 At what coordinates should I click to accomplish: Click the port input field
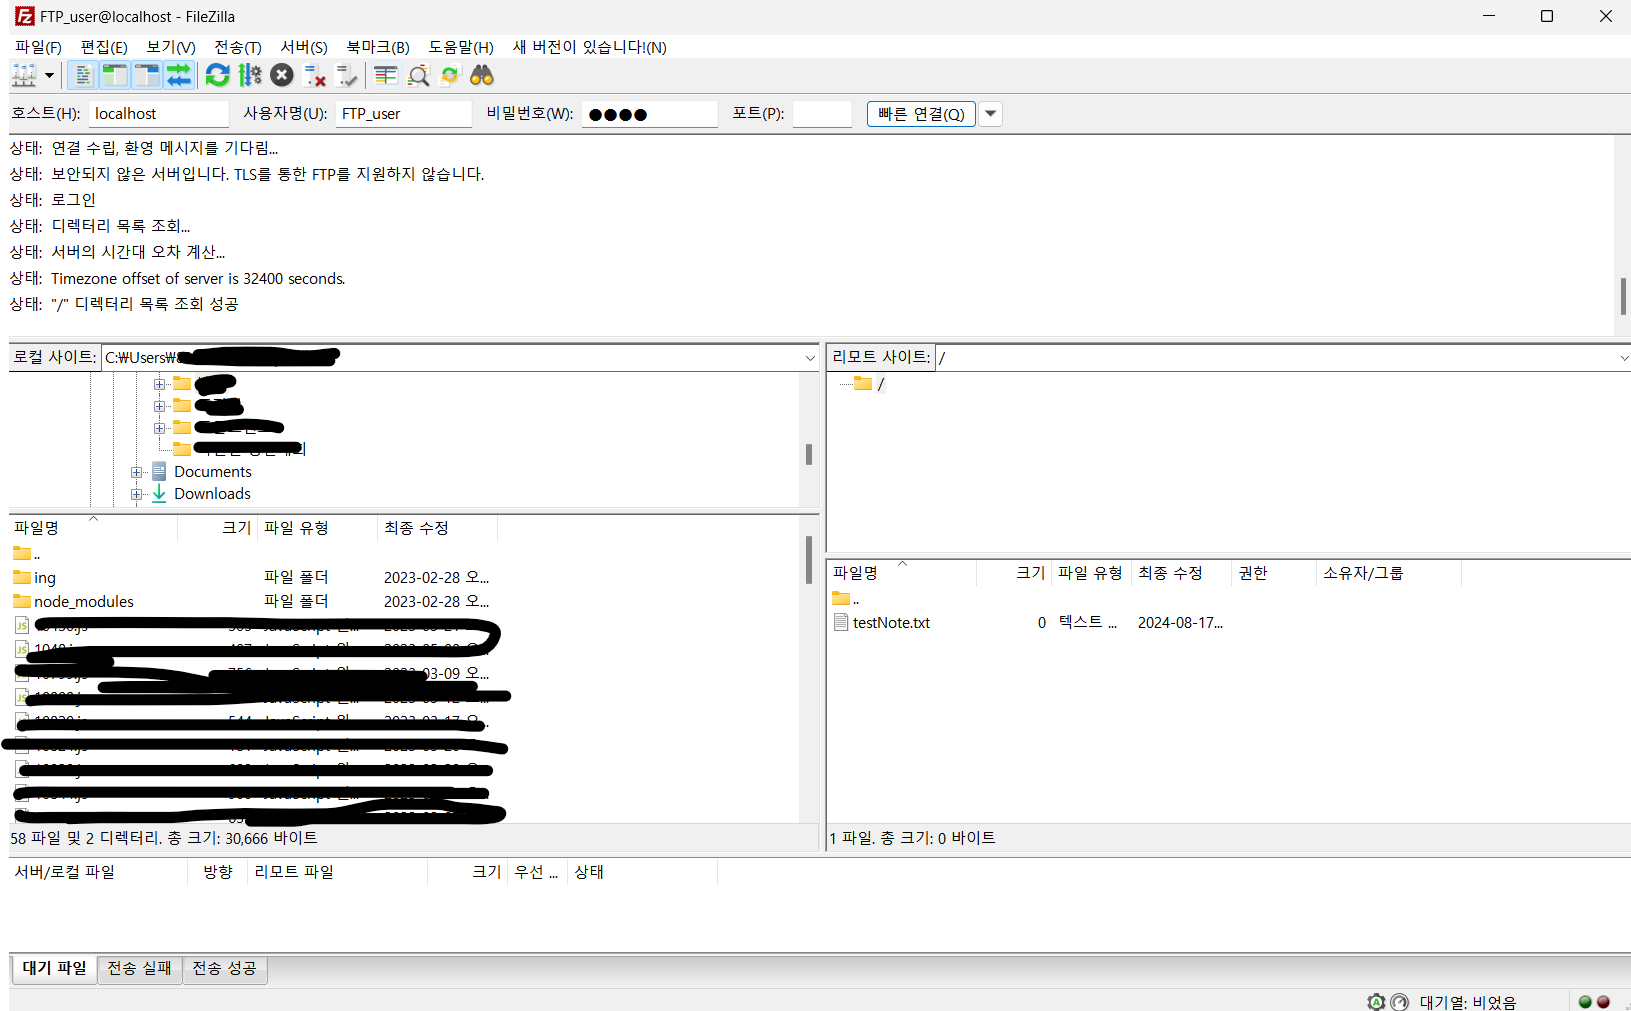coord(822,114)
